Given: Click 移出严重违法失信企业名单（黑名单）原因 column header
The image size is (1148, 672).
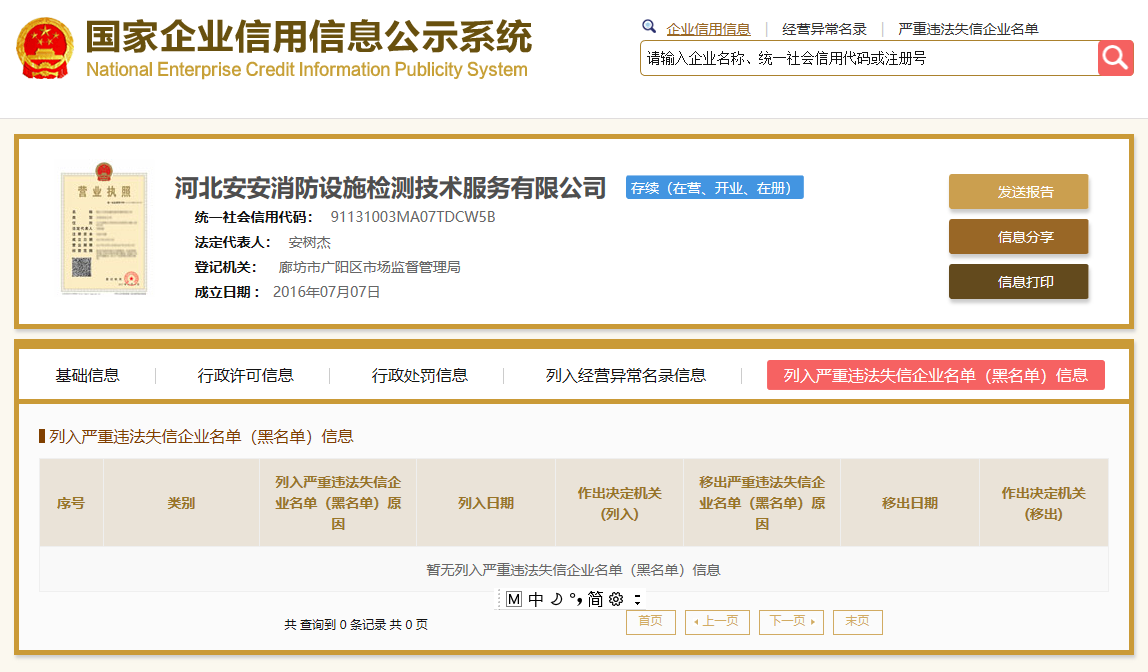Looking at the screenshot, I should [762, 503].
